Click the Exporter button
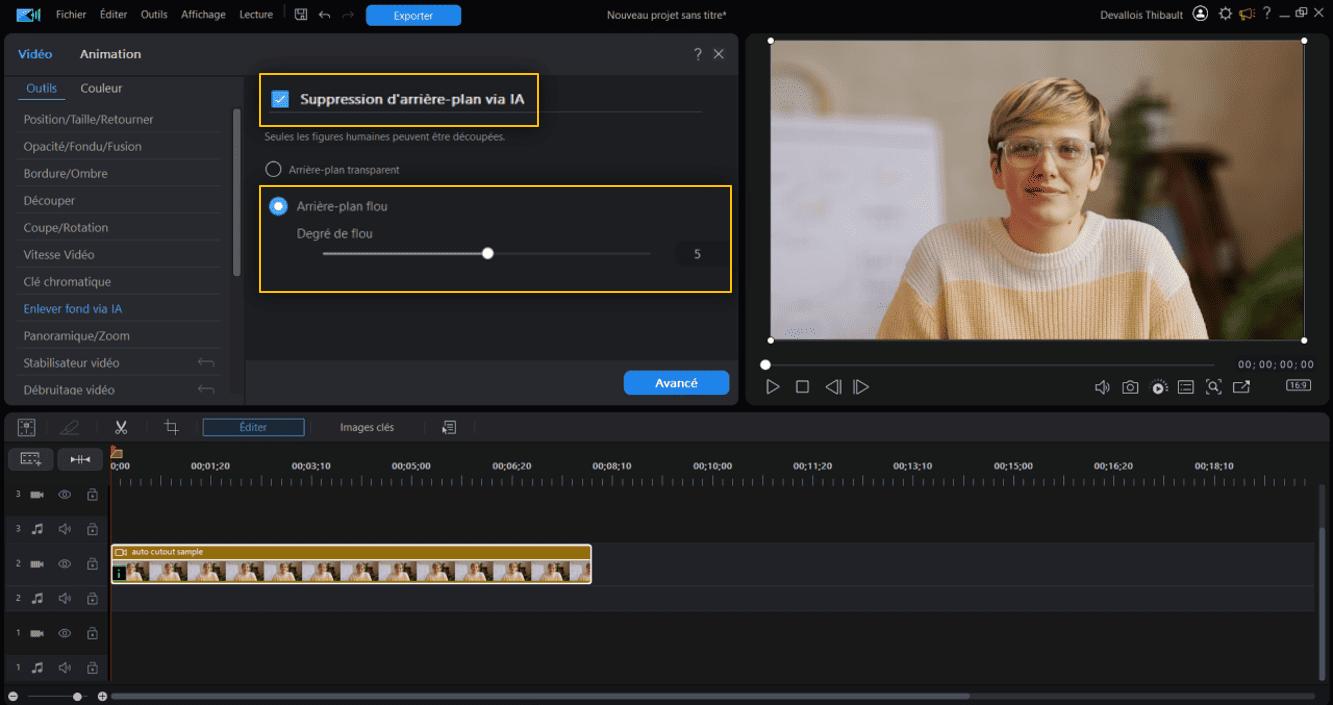Image resolution: width=1333 pixels, height=705 pixels. 413,15
